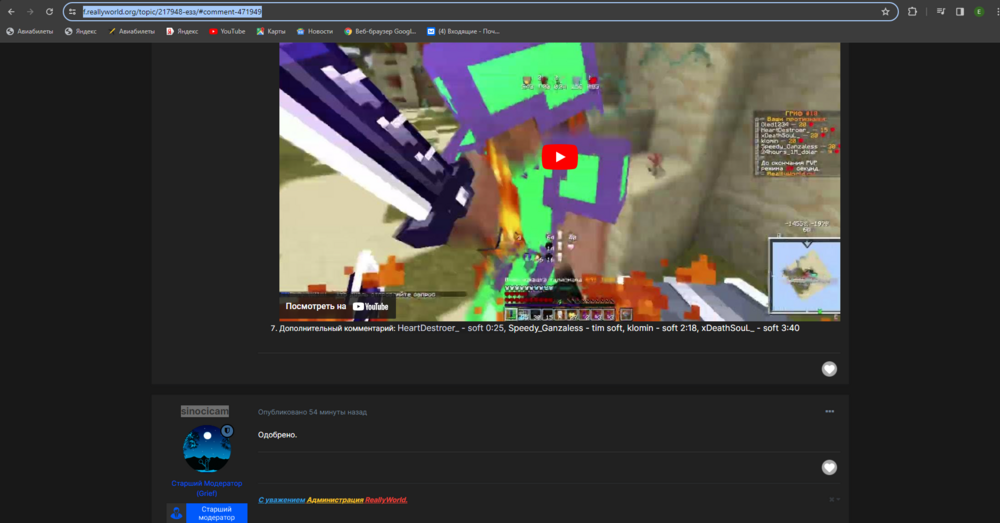Open the green E profile avatar
Viewport: 1000px width, 523px height.
[x=979, y=11]
